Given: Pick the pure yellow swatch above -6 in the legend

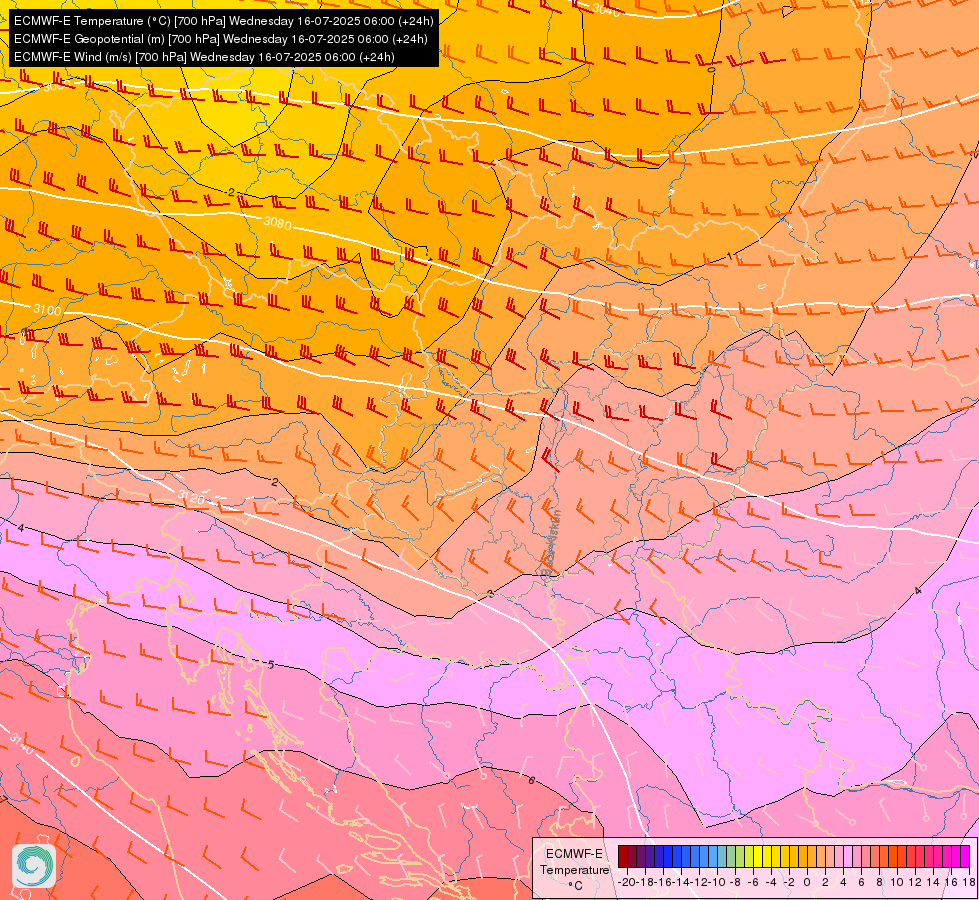Looking at the screenshot, I should [758, 856].
